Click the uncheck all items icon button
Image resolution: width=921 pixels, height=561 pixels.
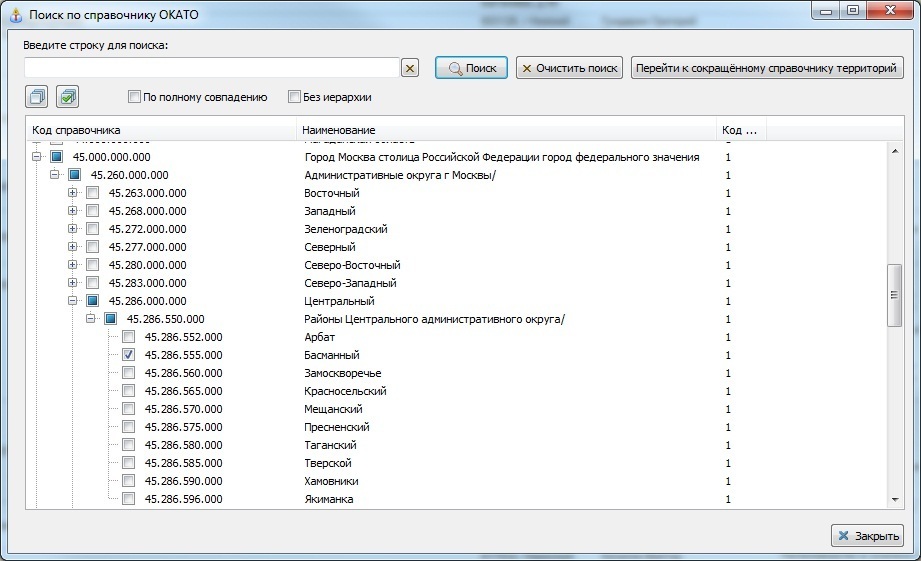point(37,97)
